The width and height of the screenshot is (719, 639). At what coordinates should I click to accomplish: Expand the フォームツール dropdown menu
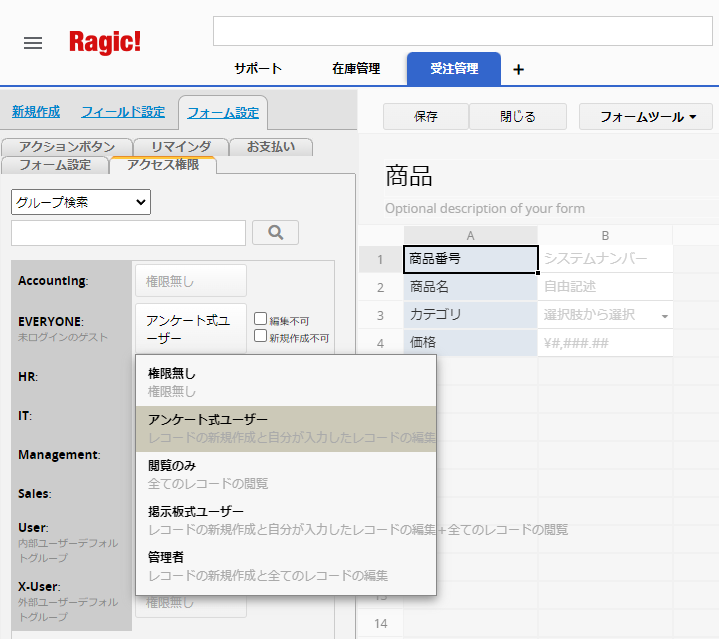point(646,117)
